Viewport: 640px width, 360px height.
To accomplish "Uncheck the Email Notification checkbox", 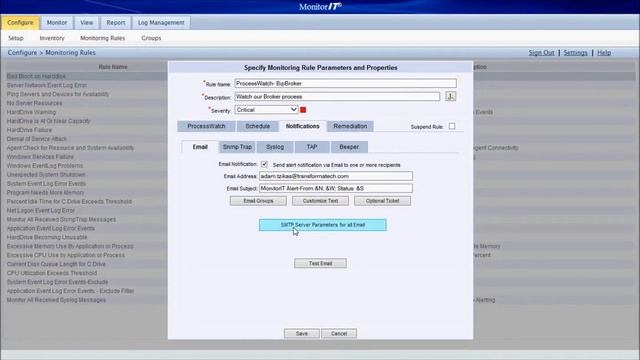I will tap(264, 164).
